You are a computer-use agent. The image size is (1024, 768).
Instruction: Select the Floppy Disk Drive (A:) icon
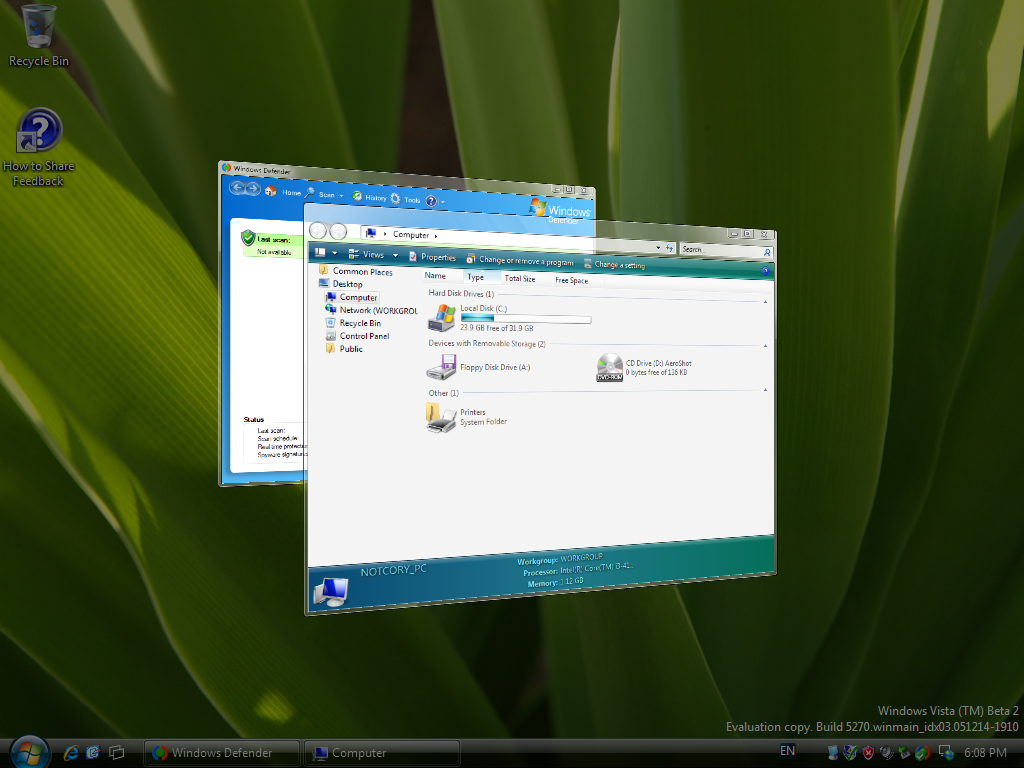441,367
